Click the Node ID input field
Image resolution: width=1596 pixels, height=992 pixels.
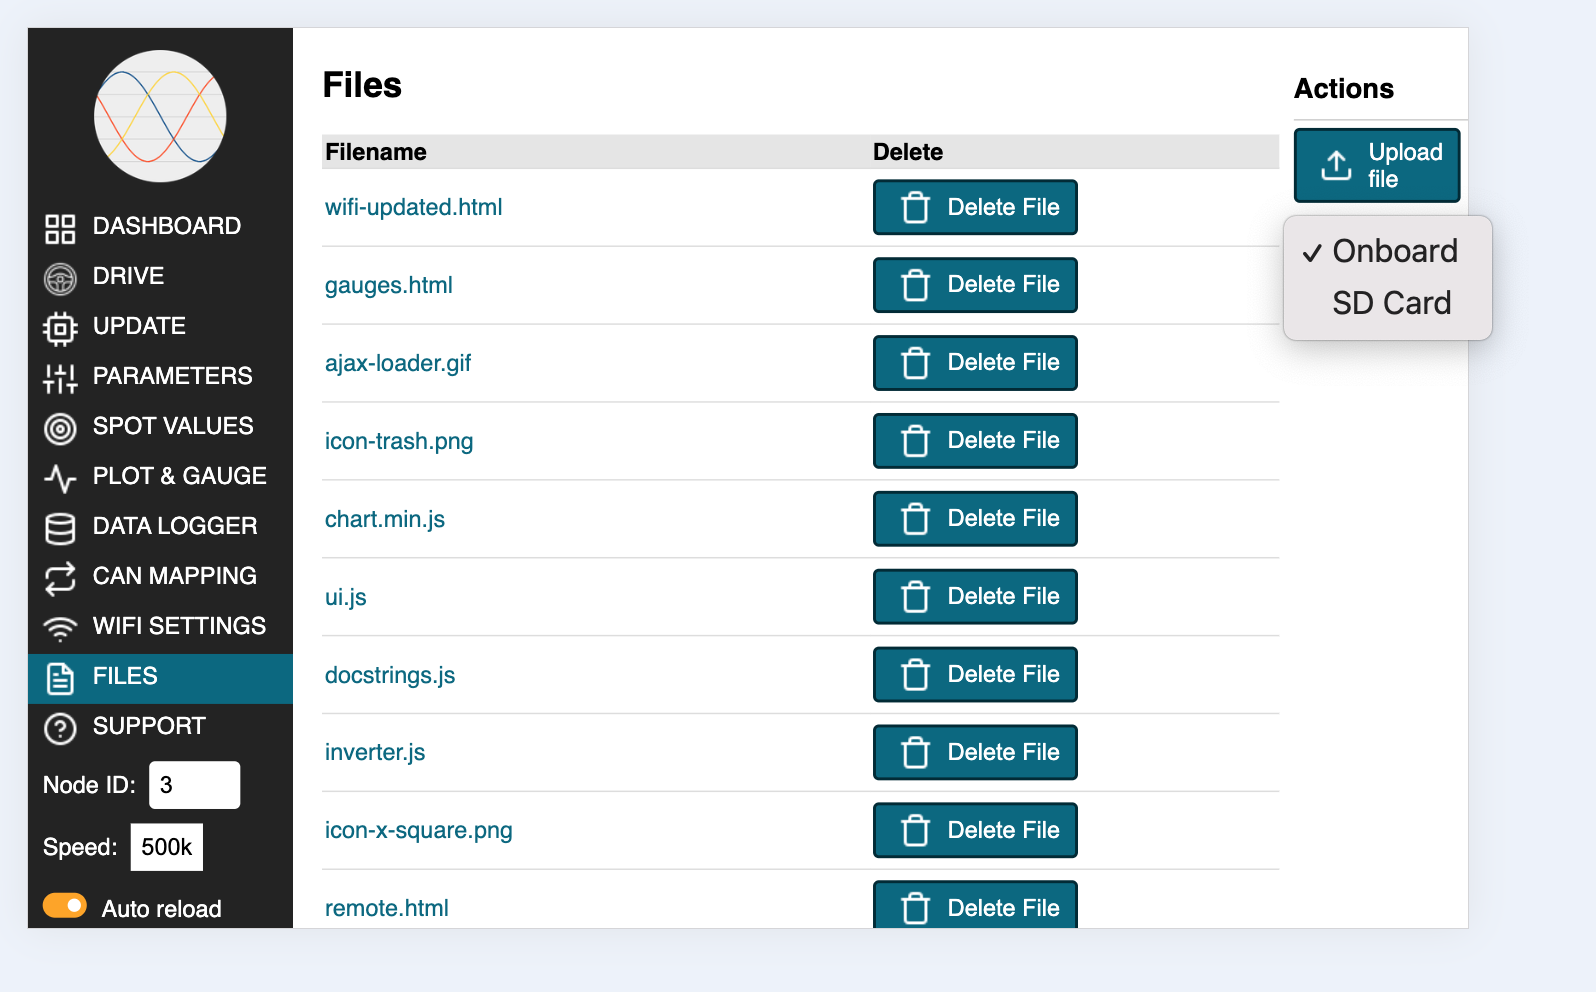[194, 785]
